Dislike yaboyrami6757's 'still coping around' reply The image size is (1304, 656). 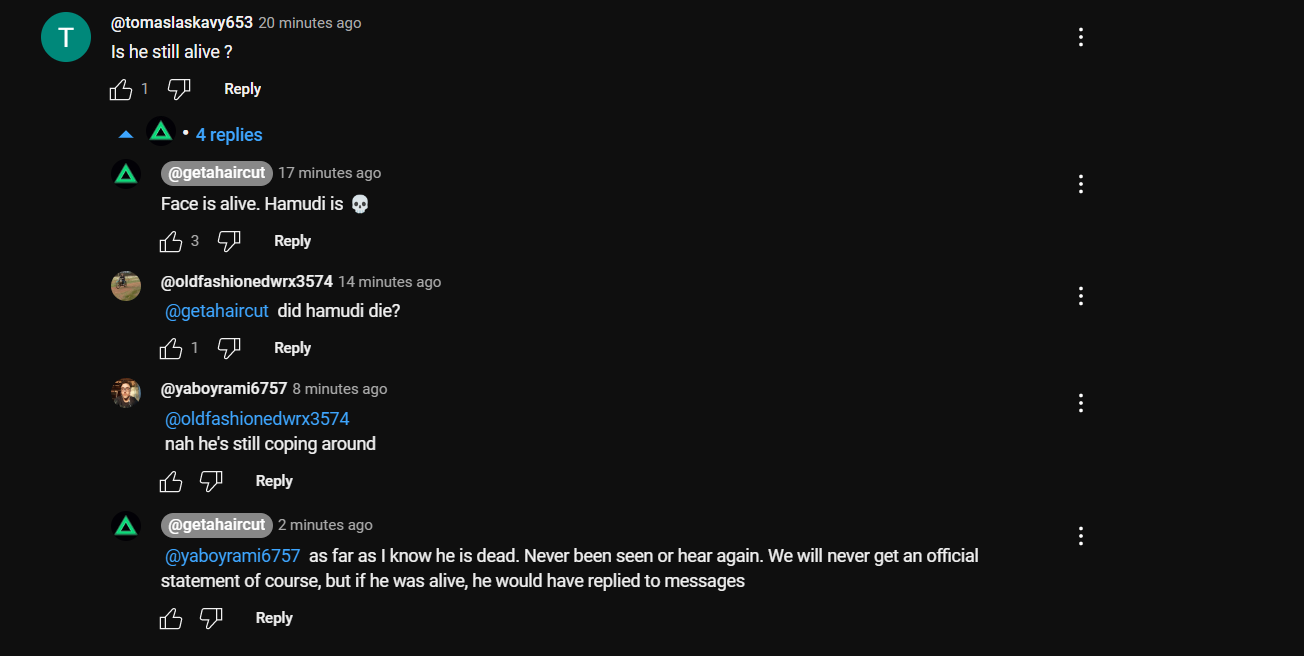[x=211, y=481]
